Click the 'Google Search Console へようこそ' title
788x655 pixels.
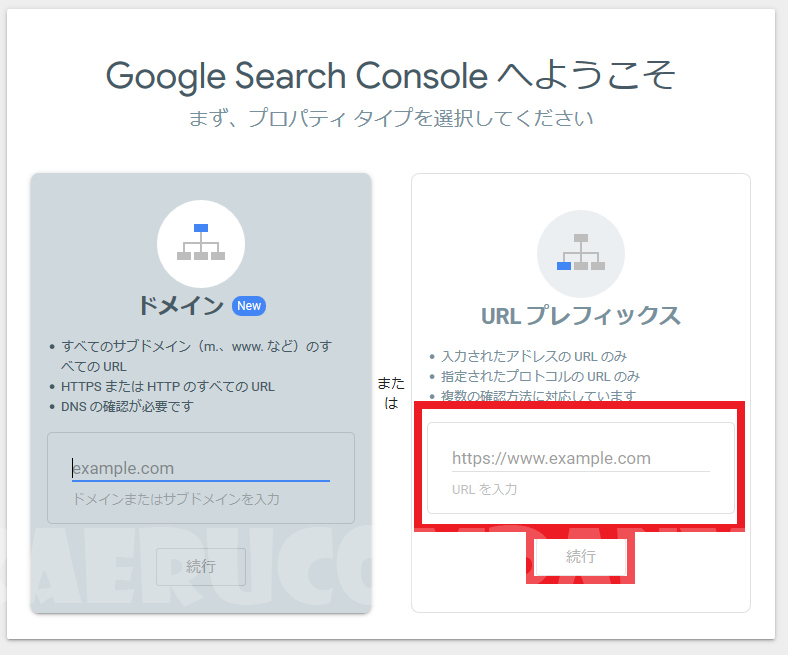390,76
